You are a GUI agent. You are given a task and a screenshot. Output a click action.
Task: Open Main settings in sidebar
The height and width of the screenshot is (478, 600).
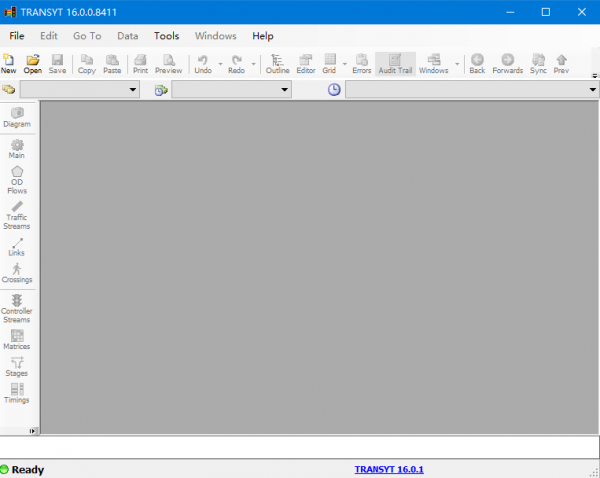pyautogui.click(x=17, y=149)
